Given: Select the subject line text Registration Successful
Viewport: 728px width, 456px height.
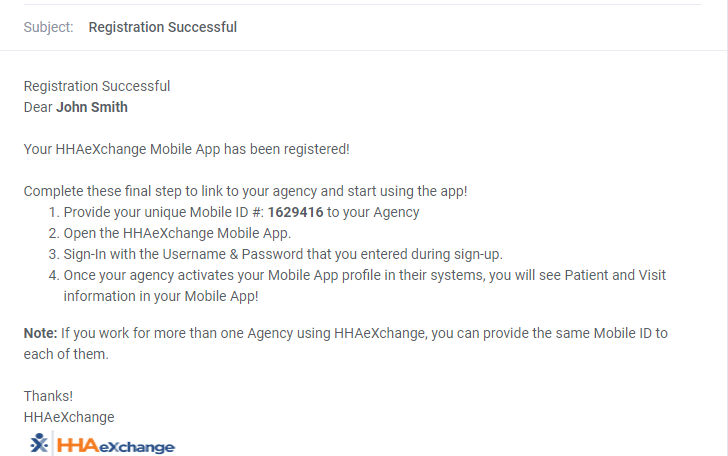Looking at the screenshot, I should click(x=163, y=27).
